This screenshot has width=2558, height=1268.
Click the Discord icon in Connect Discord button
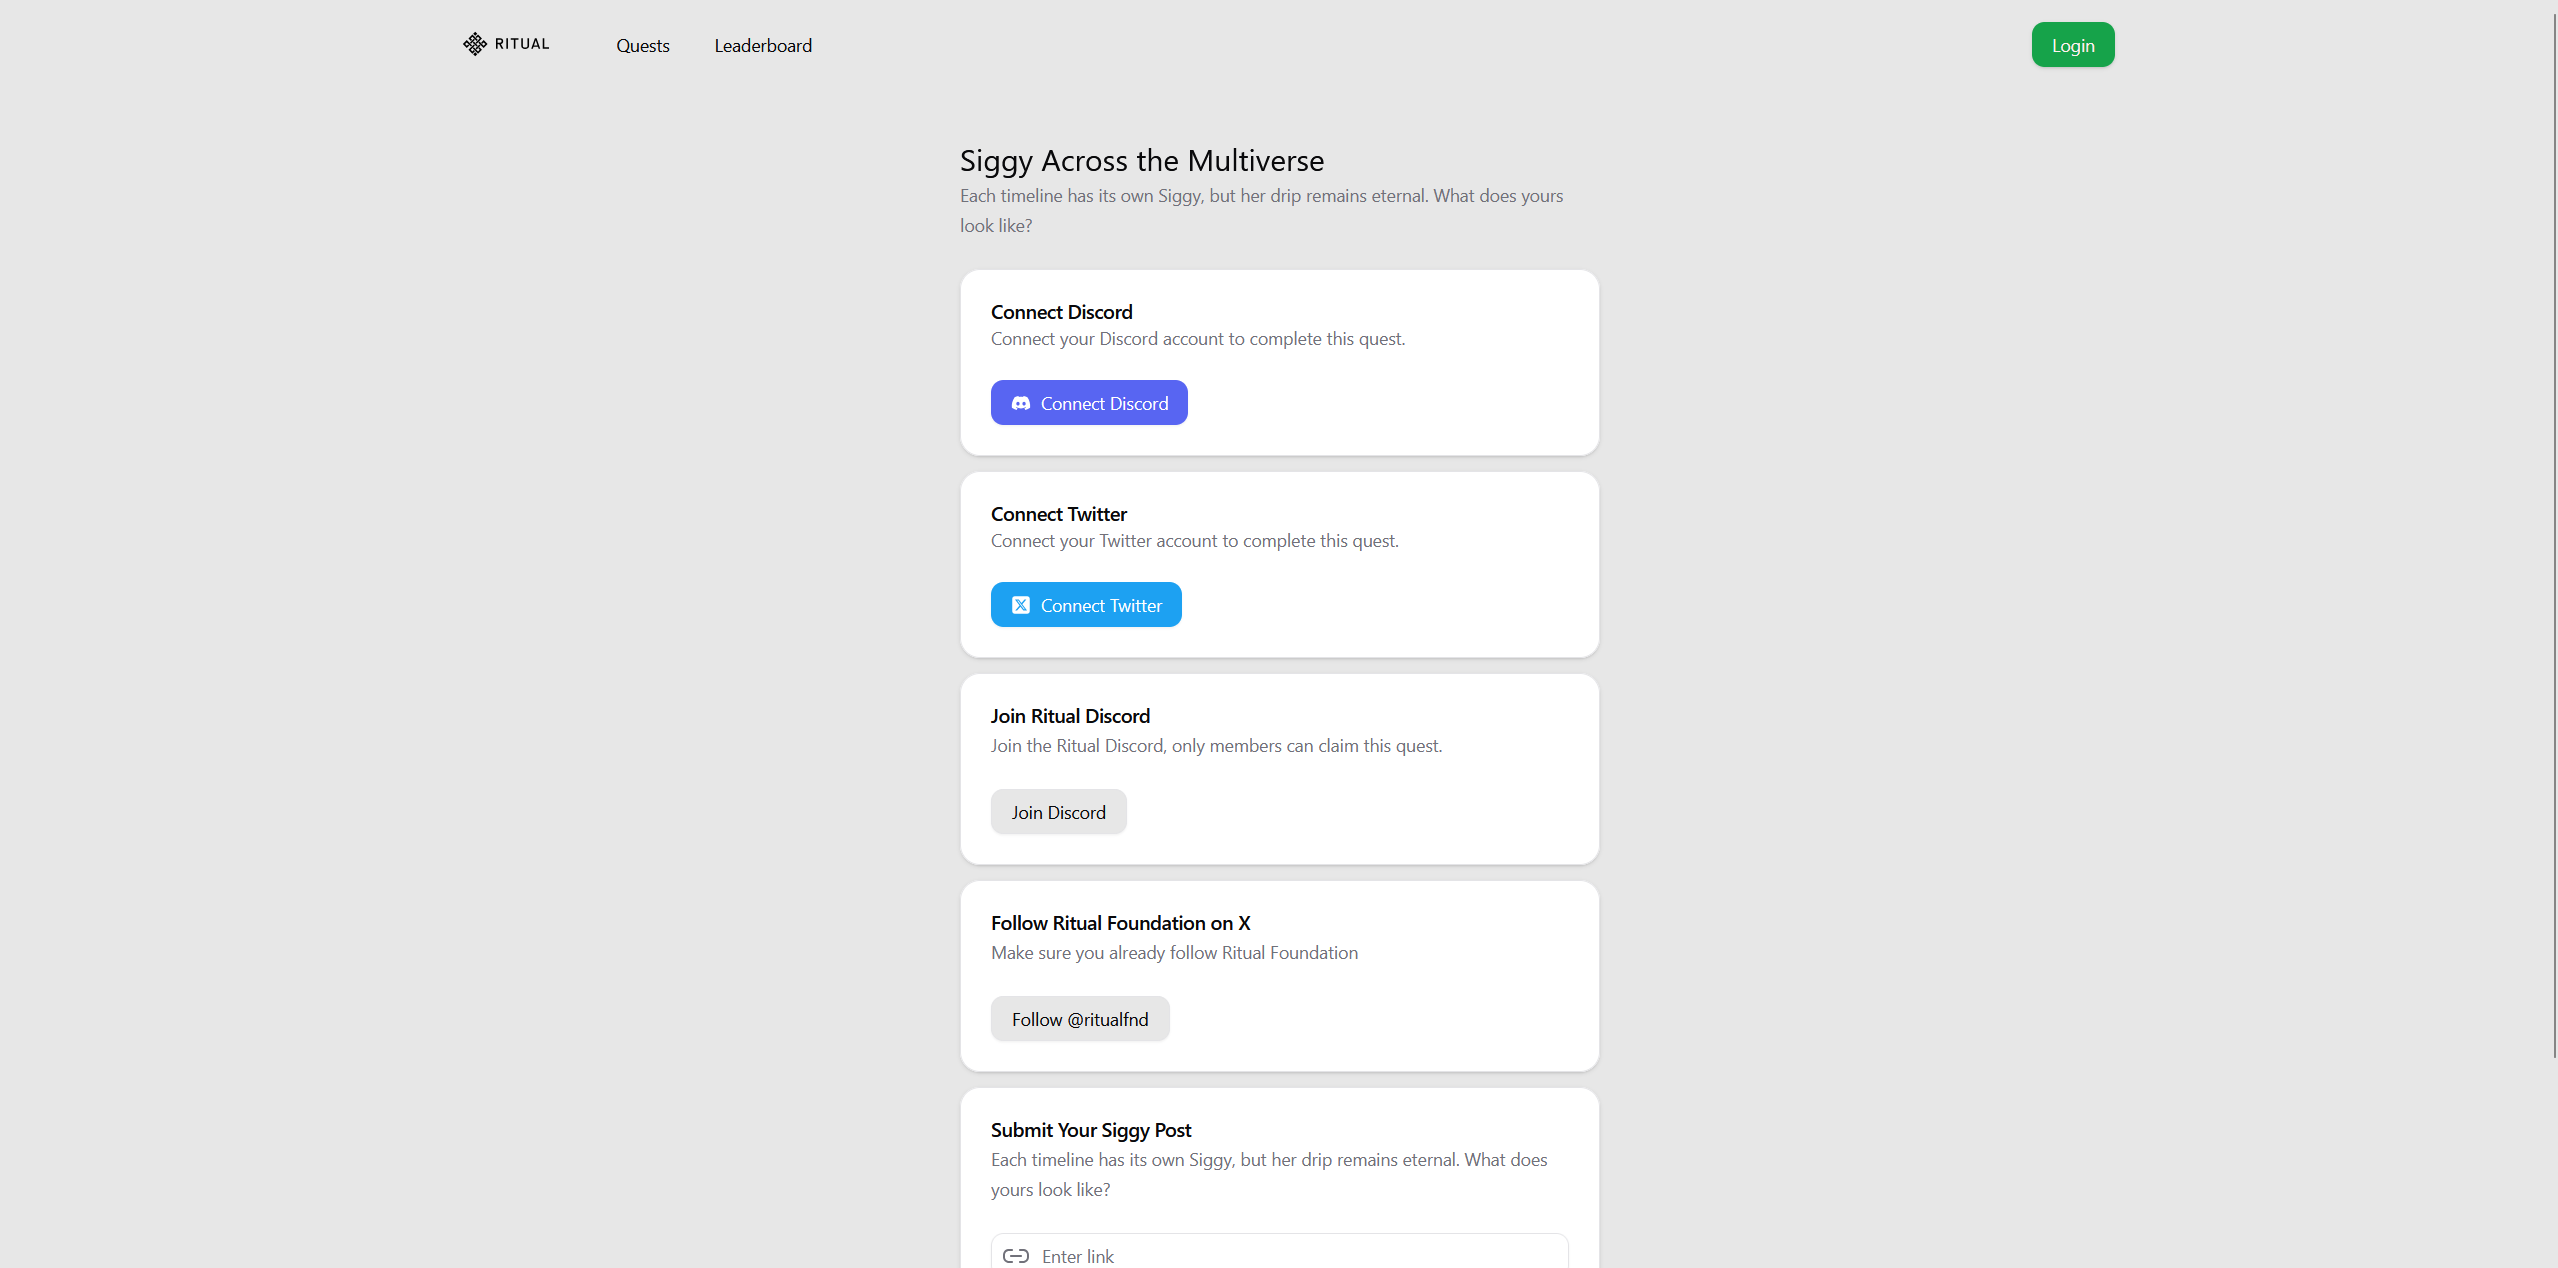pos(1020,403)
